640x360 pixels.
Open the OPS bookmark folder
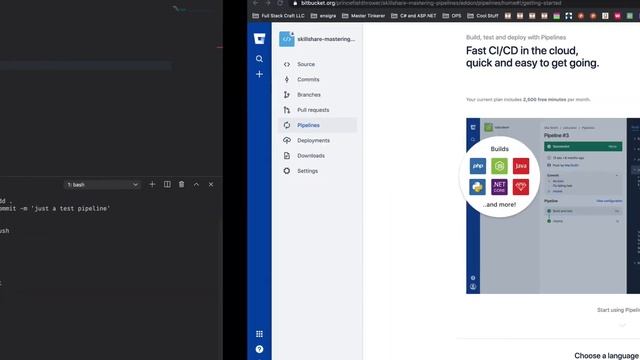452,16
